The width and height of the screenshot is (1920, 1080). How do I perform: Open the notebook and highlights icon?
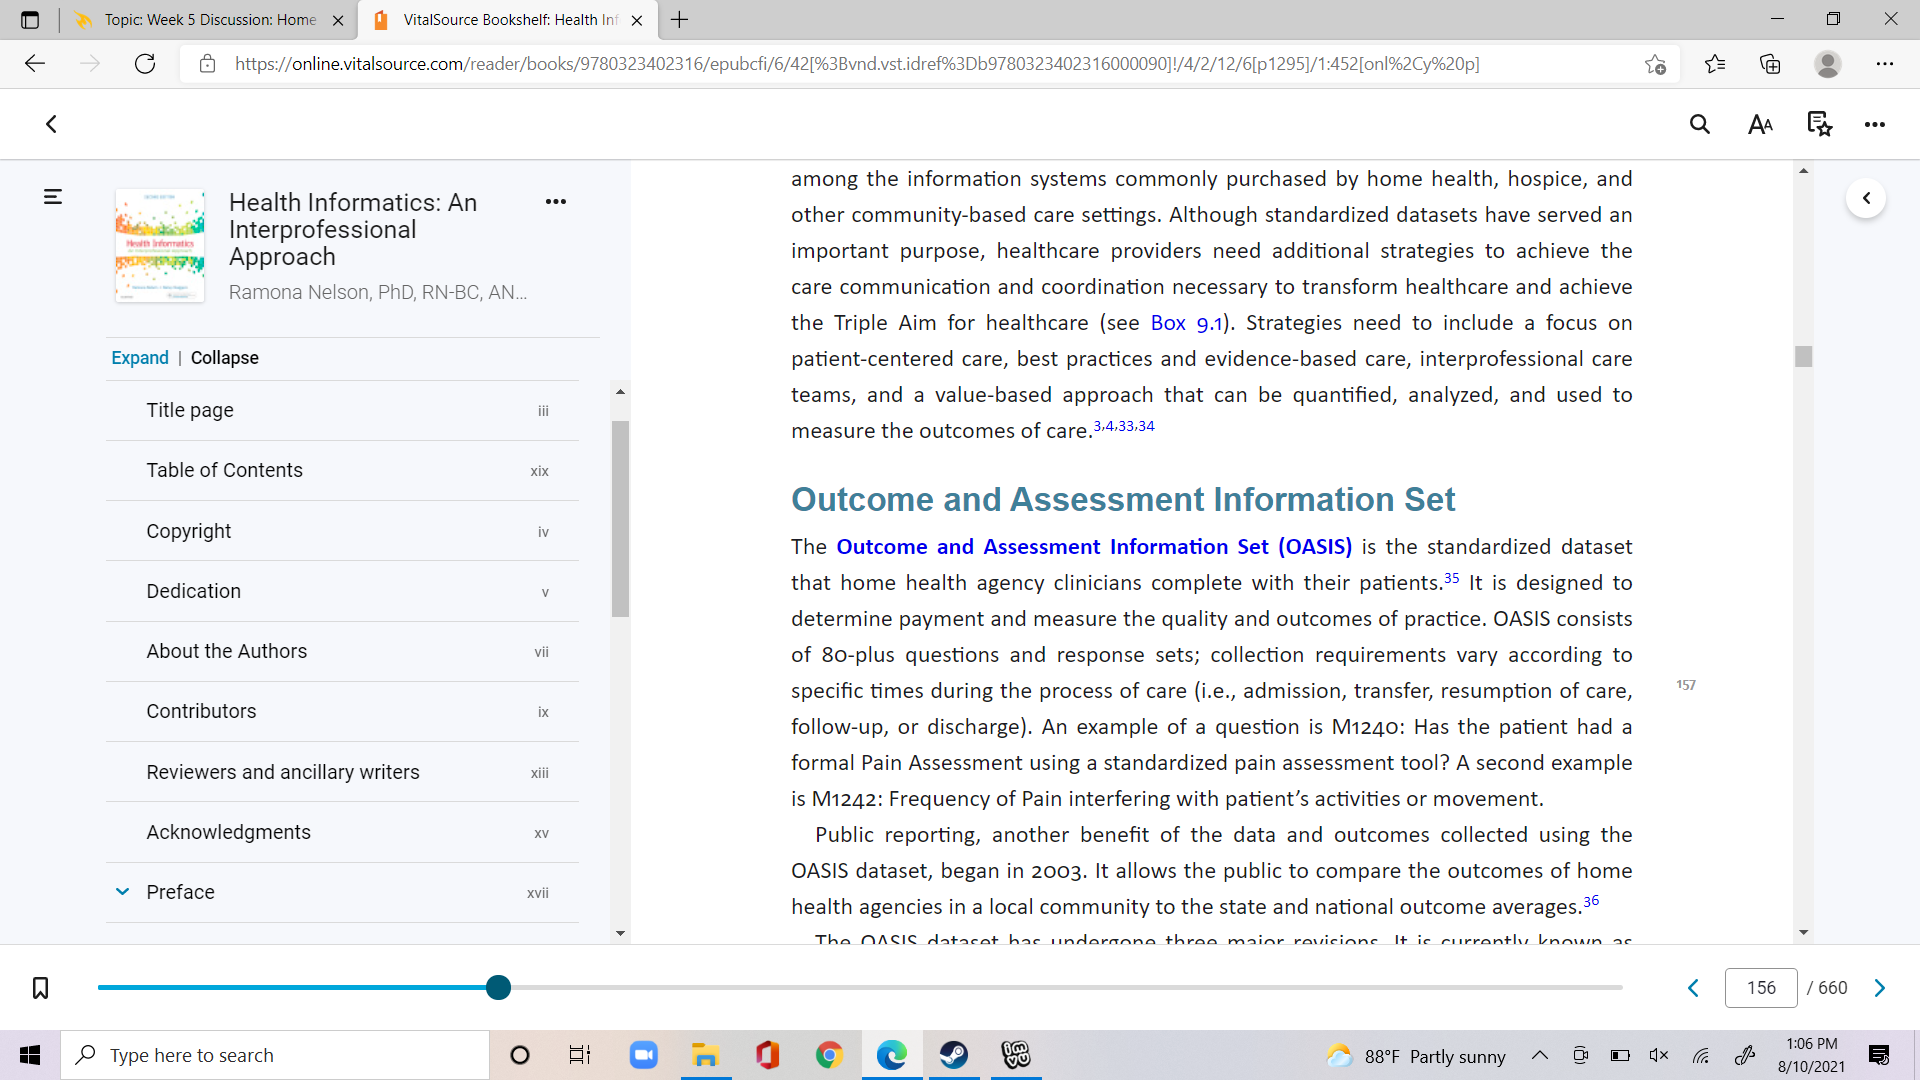1819,124
